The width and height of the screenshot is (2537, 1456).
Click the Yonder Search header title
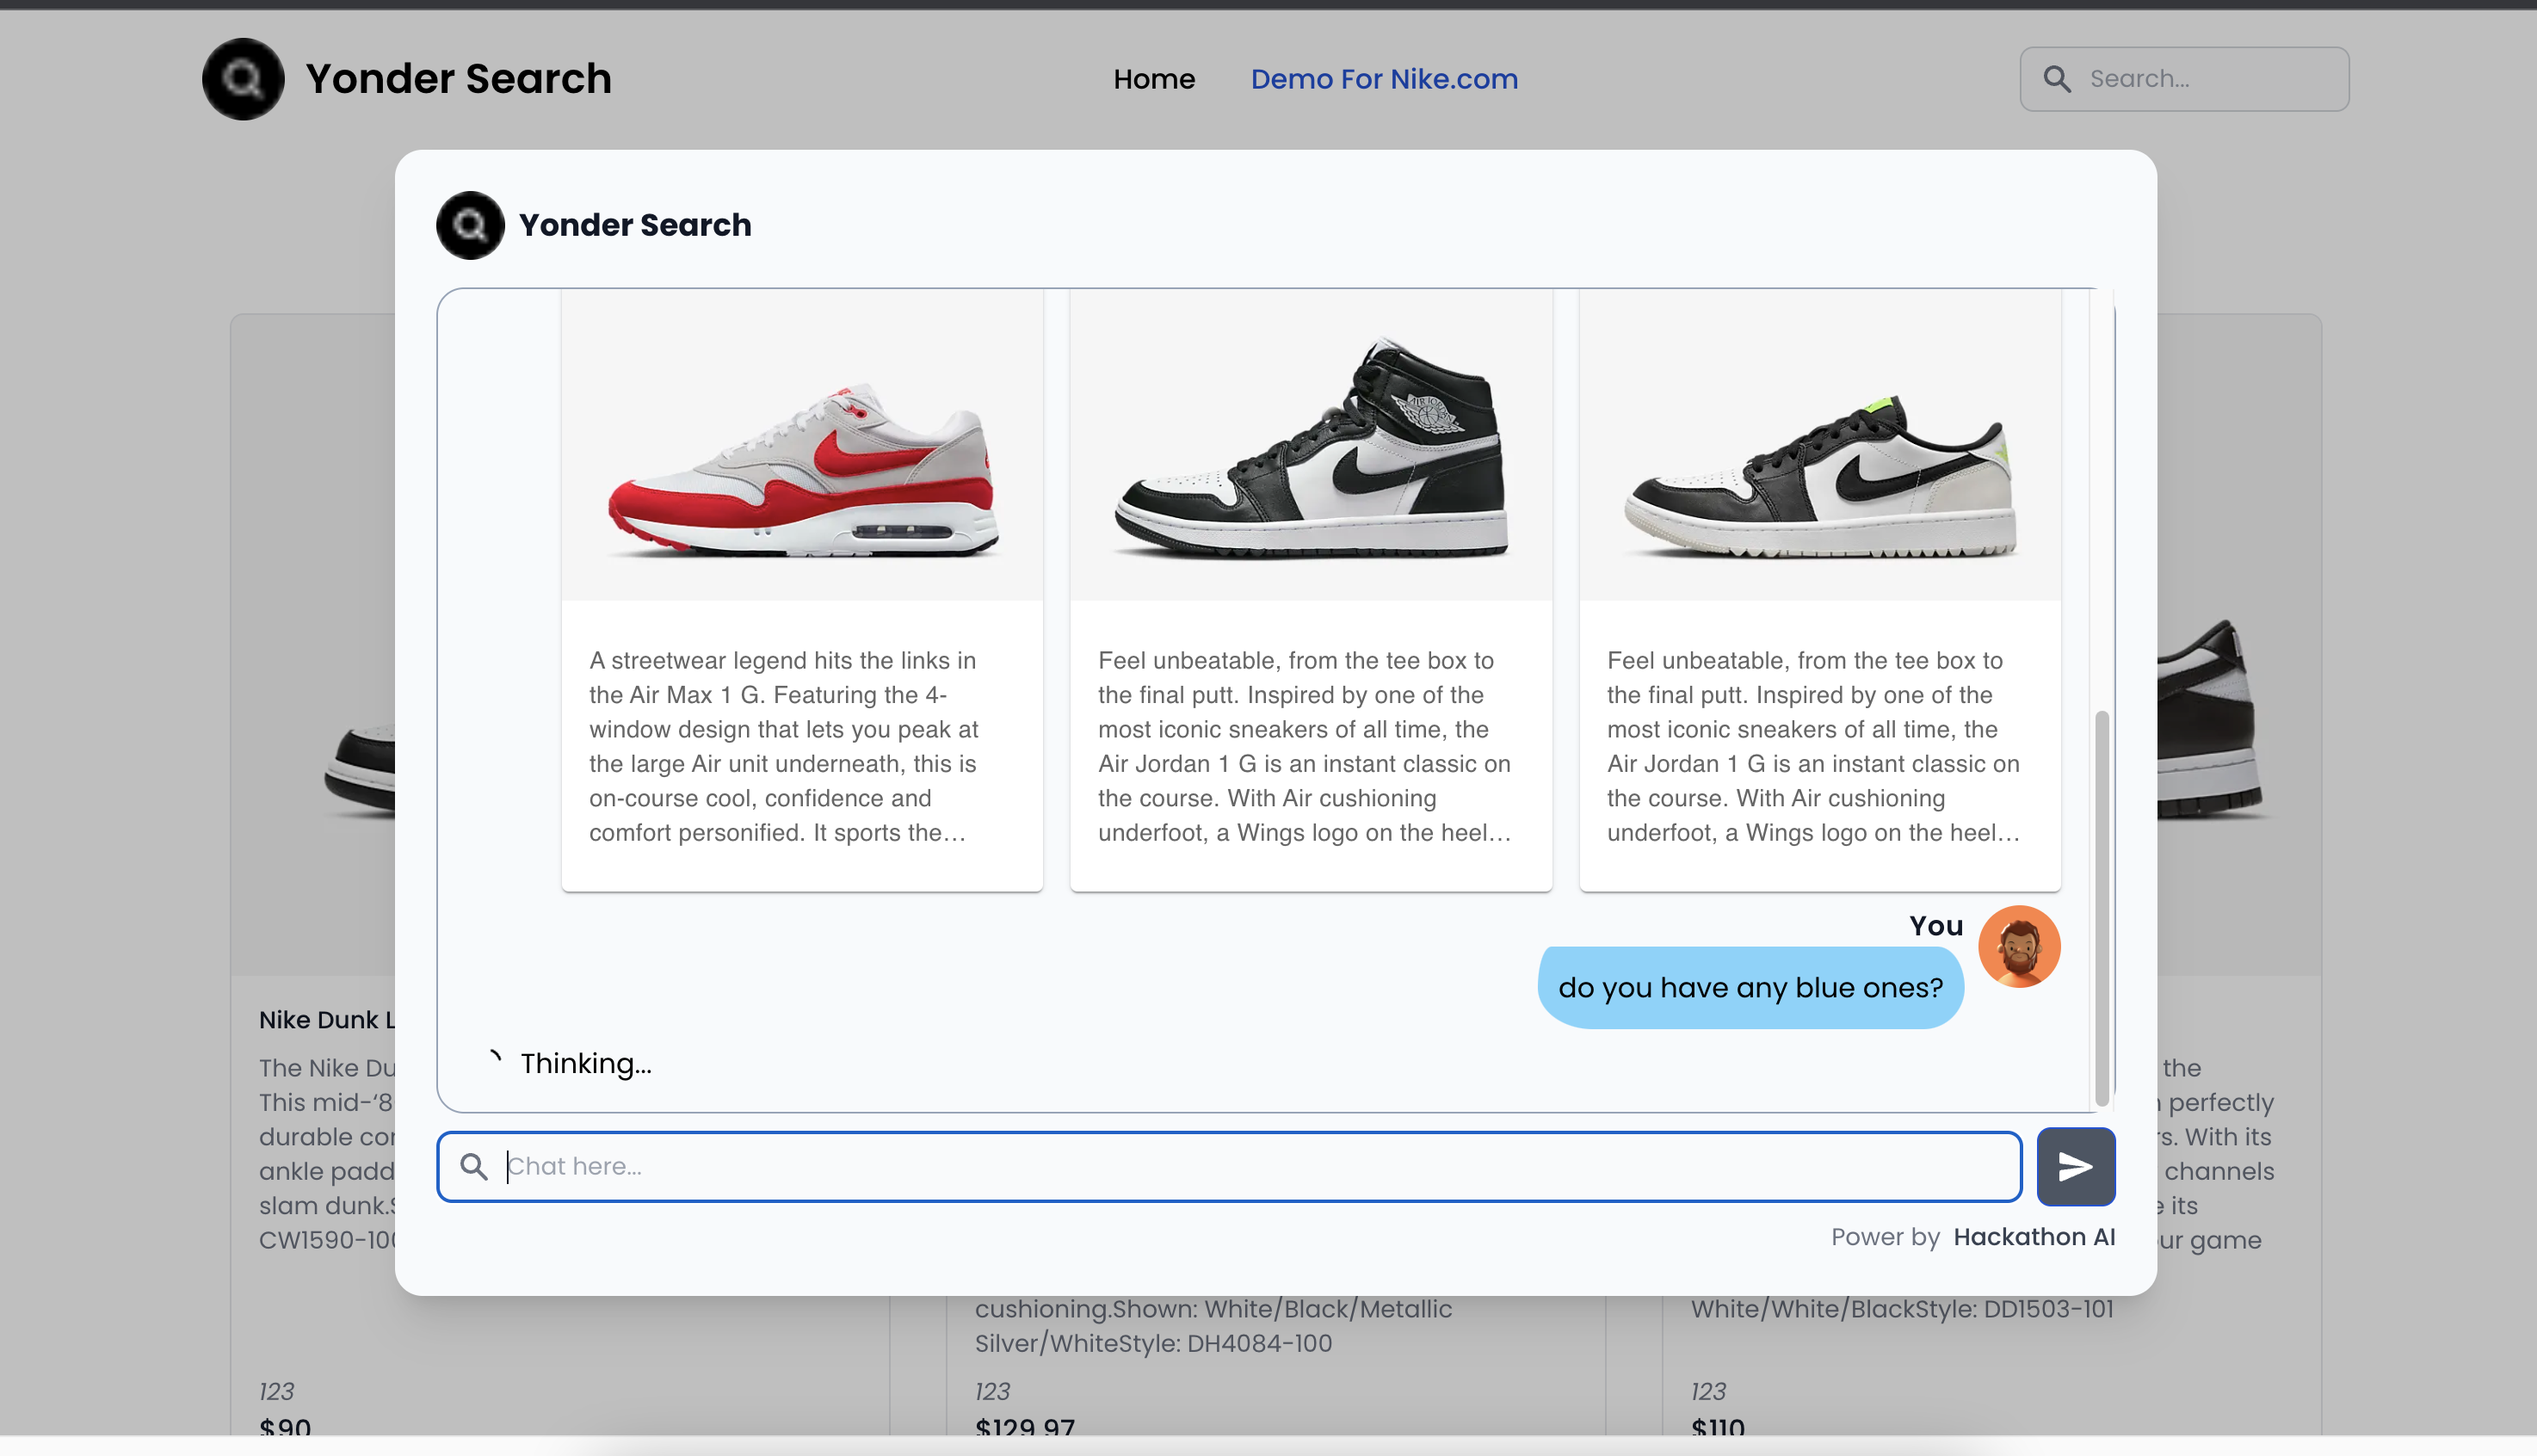(458, 79)
